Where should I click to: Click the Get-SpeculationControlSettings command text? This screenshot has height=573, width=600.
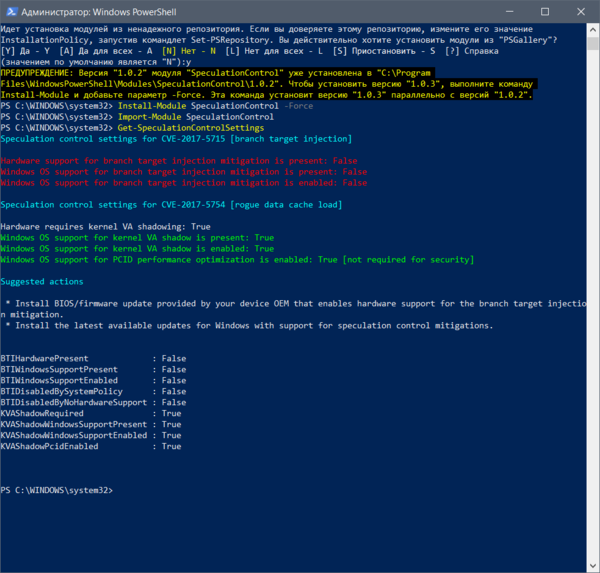(191, 128)
